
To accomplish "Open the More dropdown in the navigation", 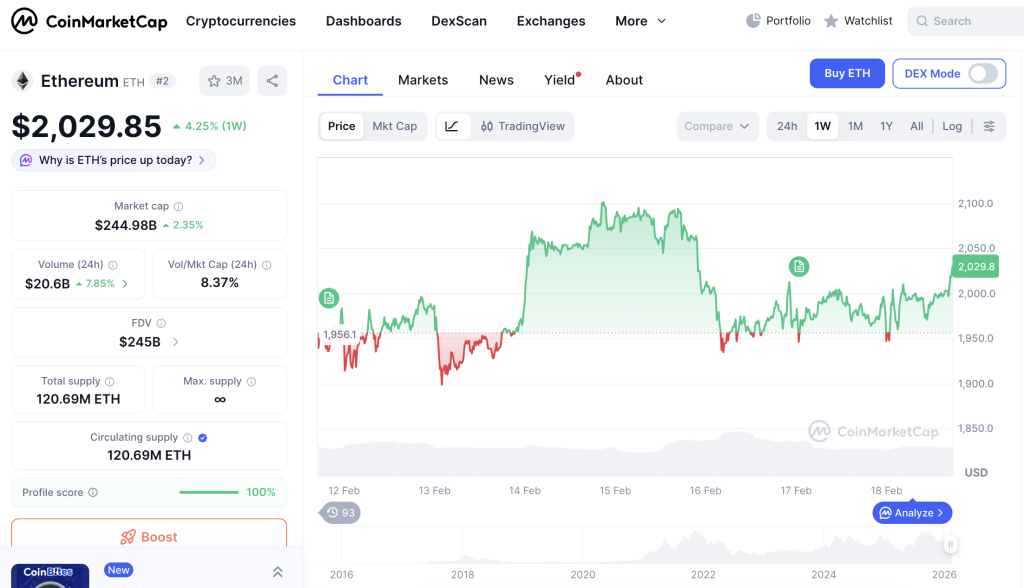I will 641,21.
